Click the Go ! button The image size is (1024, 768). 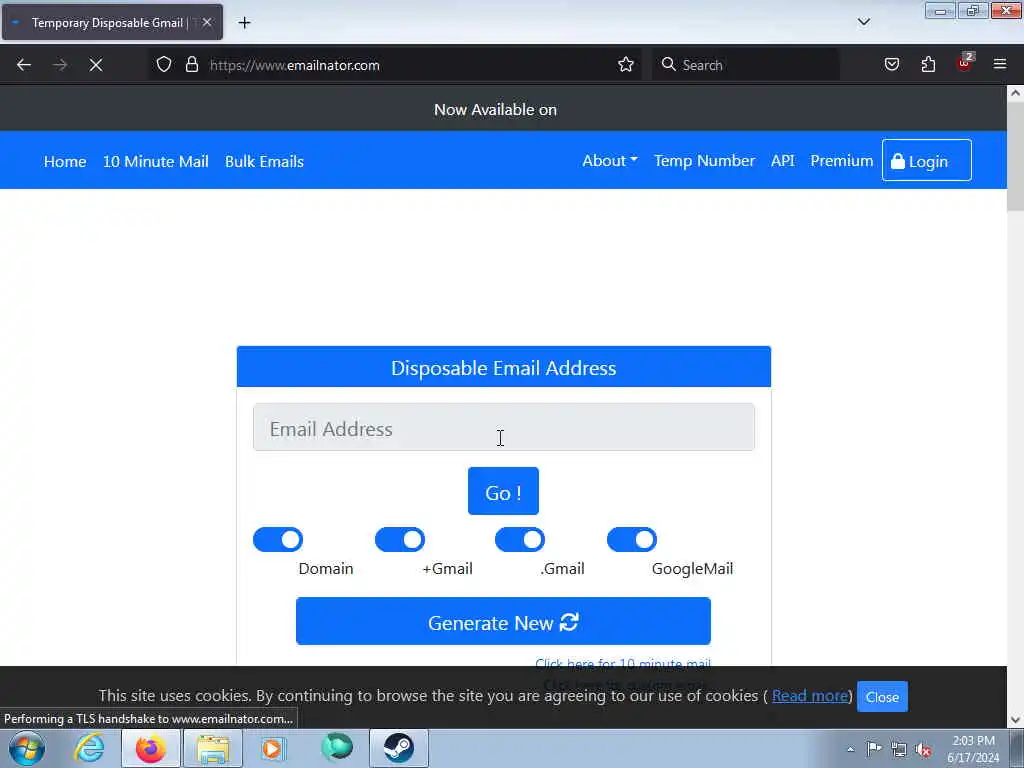tap(503, 491)
